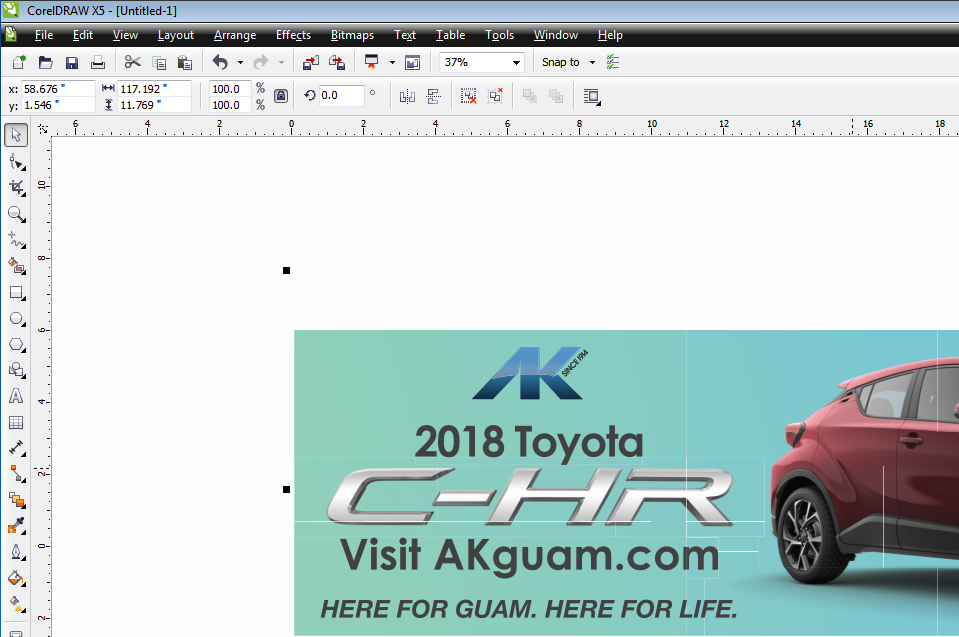The image size is (959, 637).
Task: Open the Layout menu
Action: click(x=176, y=35)
